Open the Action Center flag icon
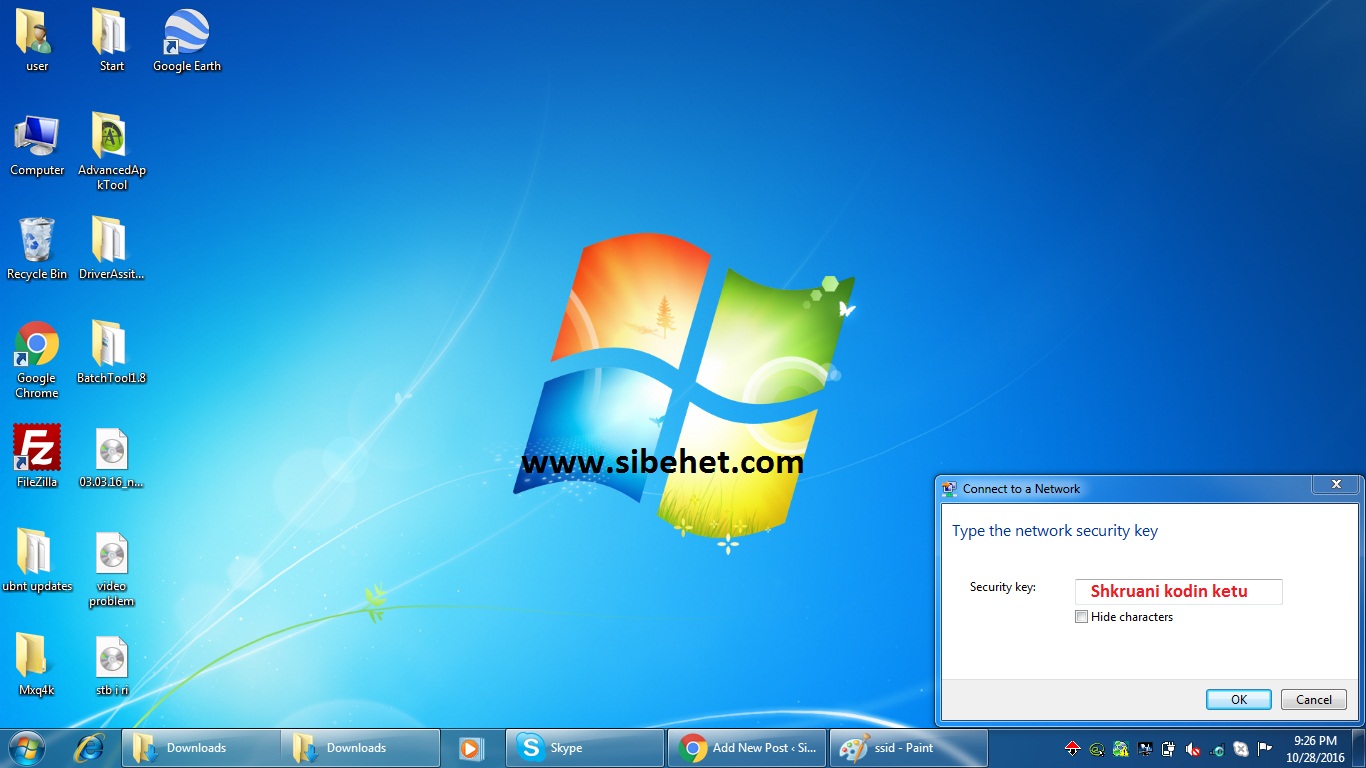The width and height of the screenshot is (1366, 768). pos(1265,748)
